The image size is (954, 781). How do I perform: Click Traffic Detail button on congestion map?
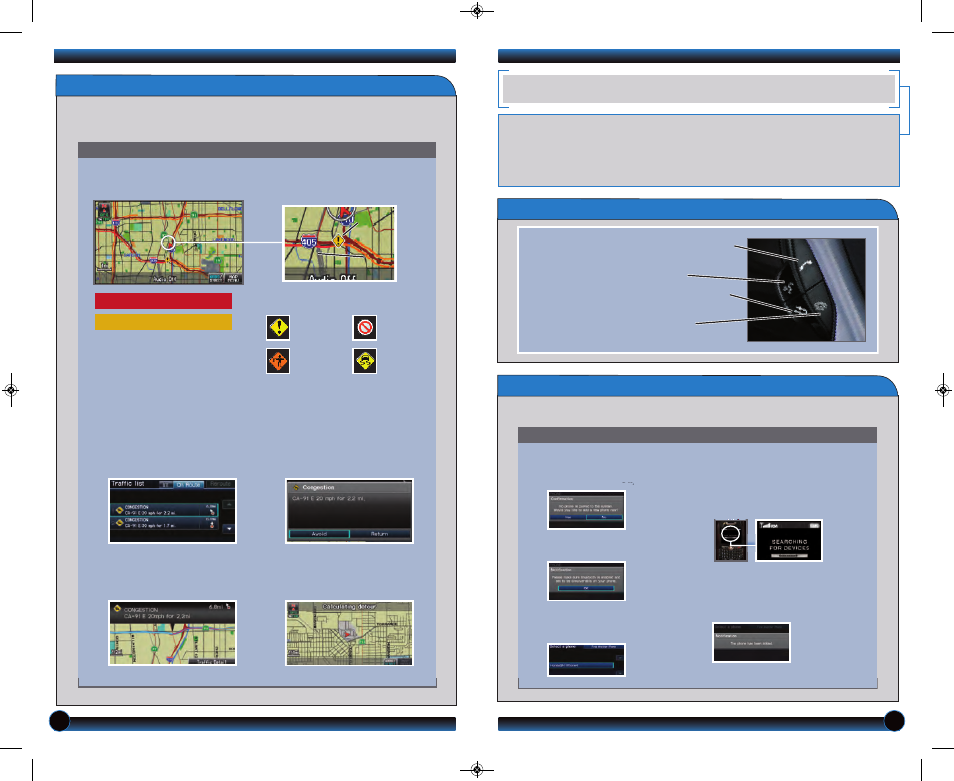[211, 662]
